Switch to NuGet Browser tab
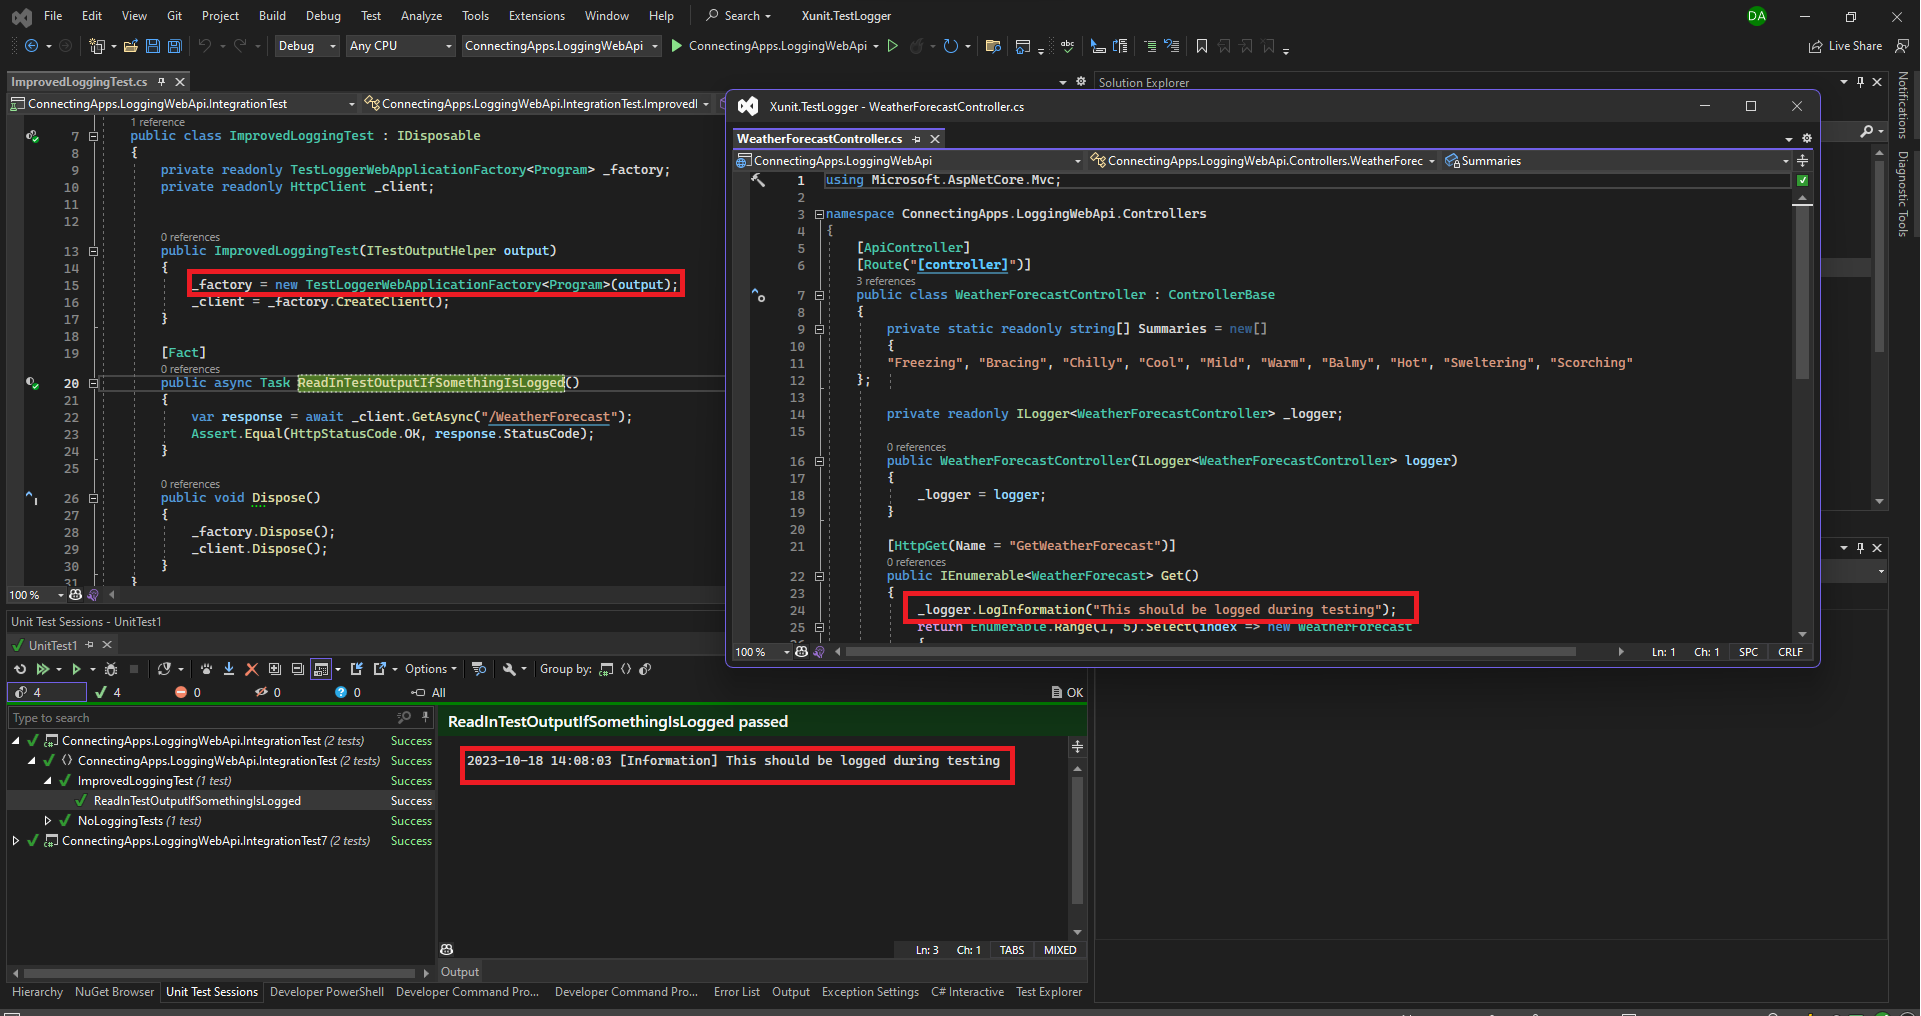 (114, 992)
